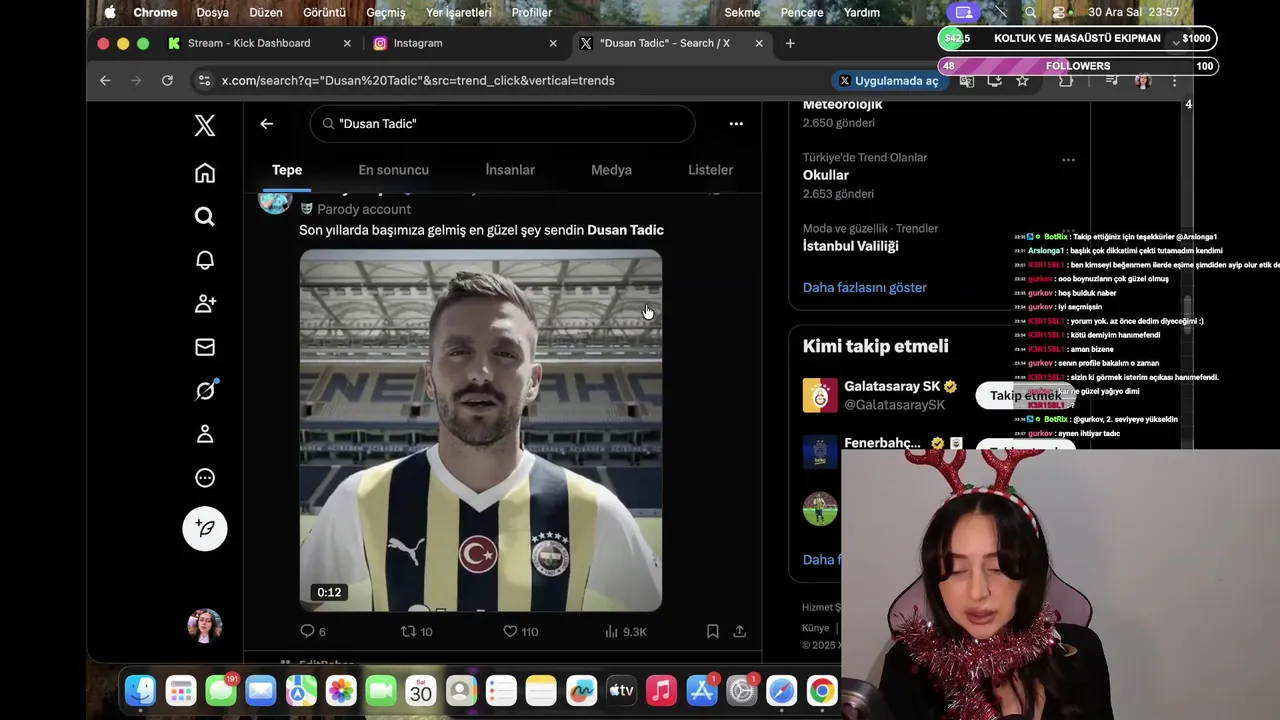Switch to the Listeler tab
Screen dimensions: 1280x720
click(711, 170)
